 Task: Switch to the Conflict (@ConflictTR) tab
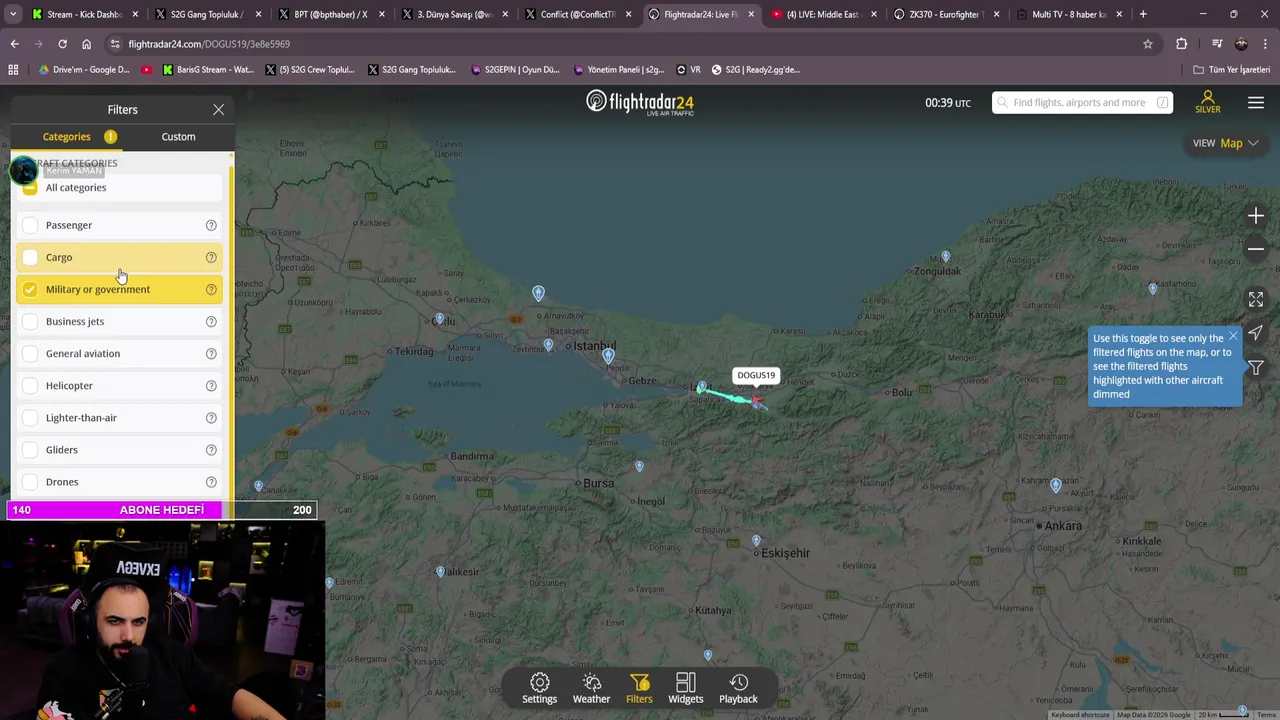coord(577,14)
